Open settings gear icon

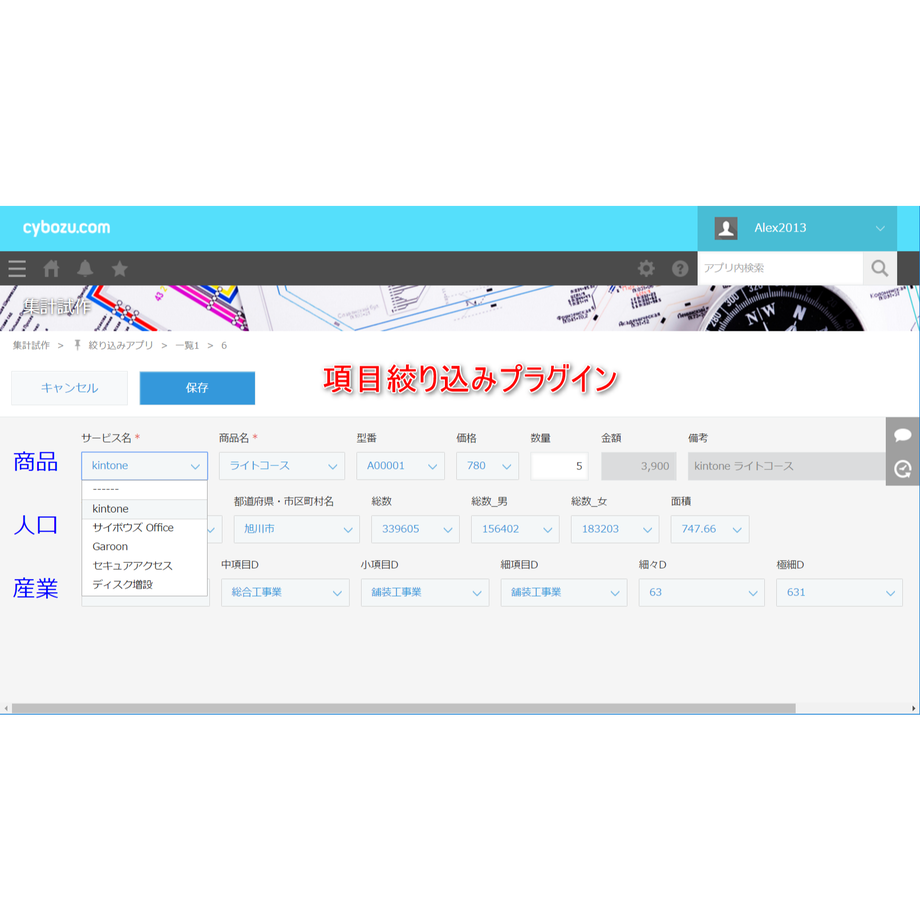click(646, 269)
